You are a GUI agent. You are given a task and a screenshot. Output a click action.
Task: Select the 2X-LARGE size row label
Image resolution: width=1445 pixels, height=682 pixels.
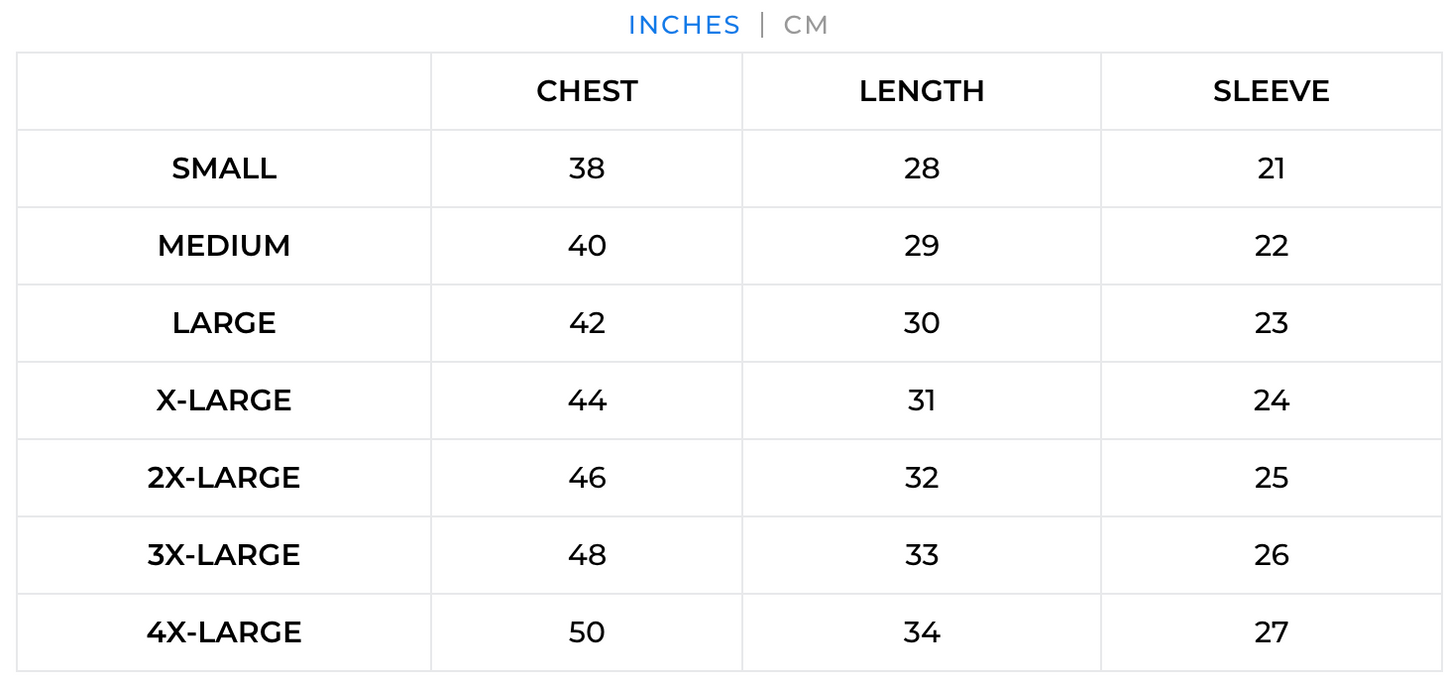coord(224,478)
